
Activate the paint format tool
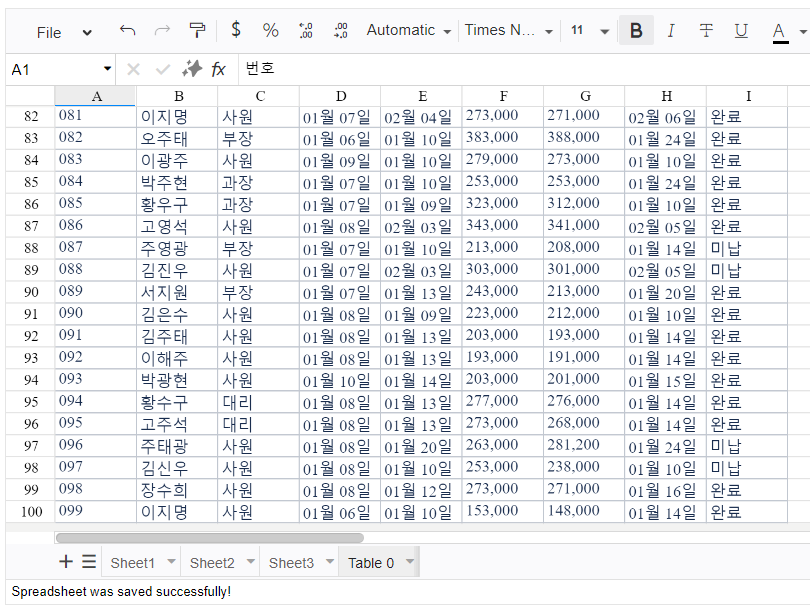click(x=197, y=31)
